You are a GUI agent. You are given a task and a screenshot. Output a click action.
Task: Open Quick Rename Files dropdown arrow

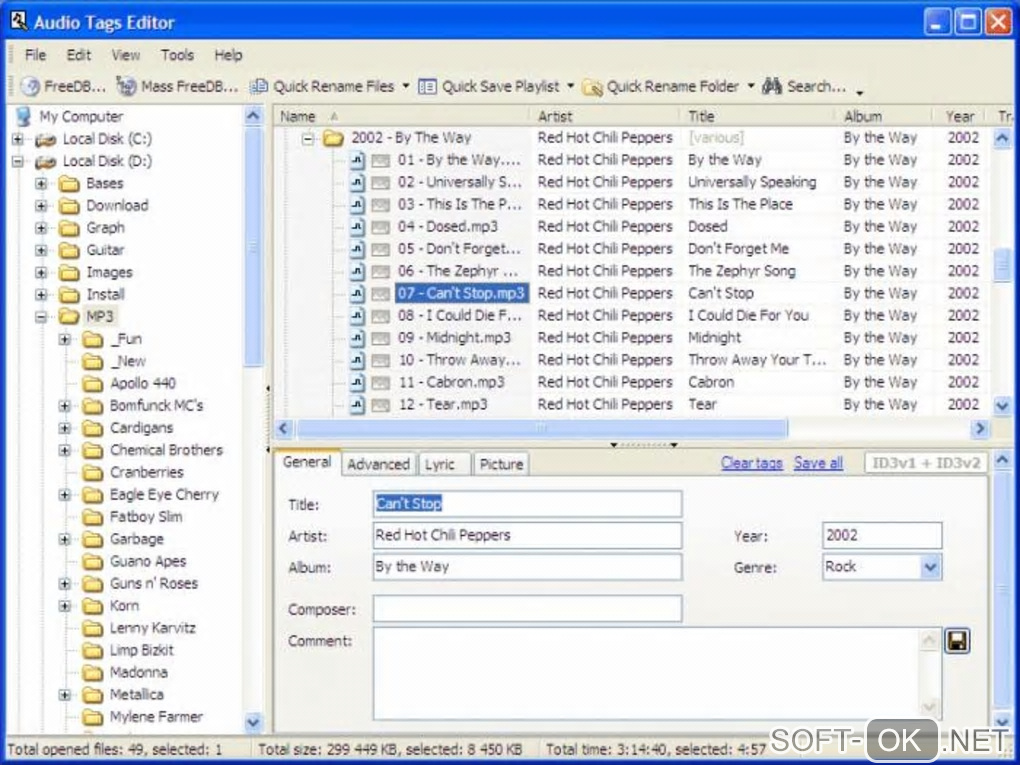pyautogui.click(x=405, y=86)
